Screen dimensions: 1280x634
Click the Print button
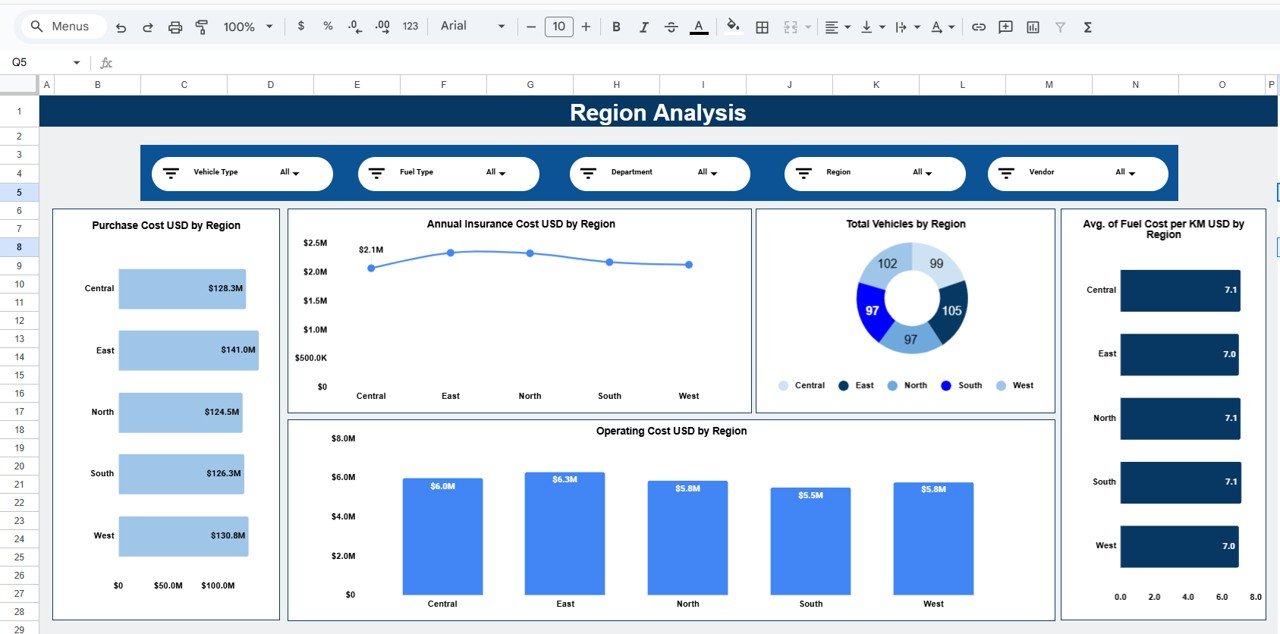pyautogui.click(x=175, y=27)
